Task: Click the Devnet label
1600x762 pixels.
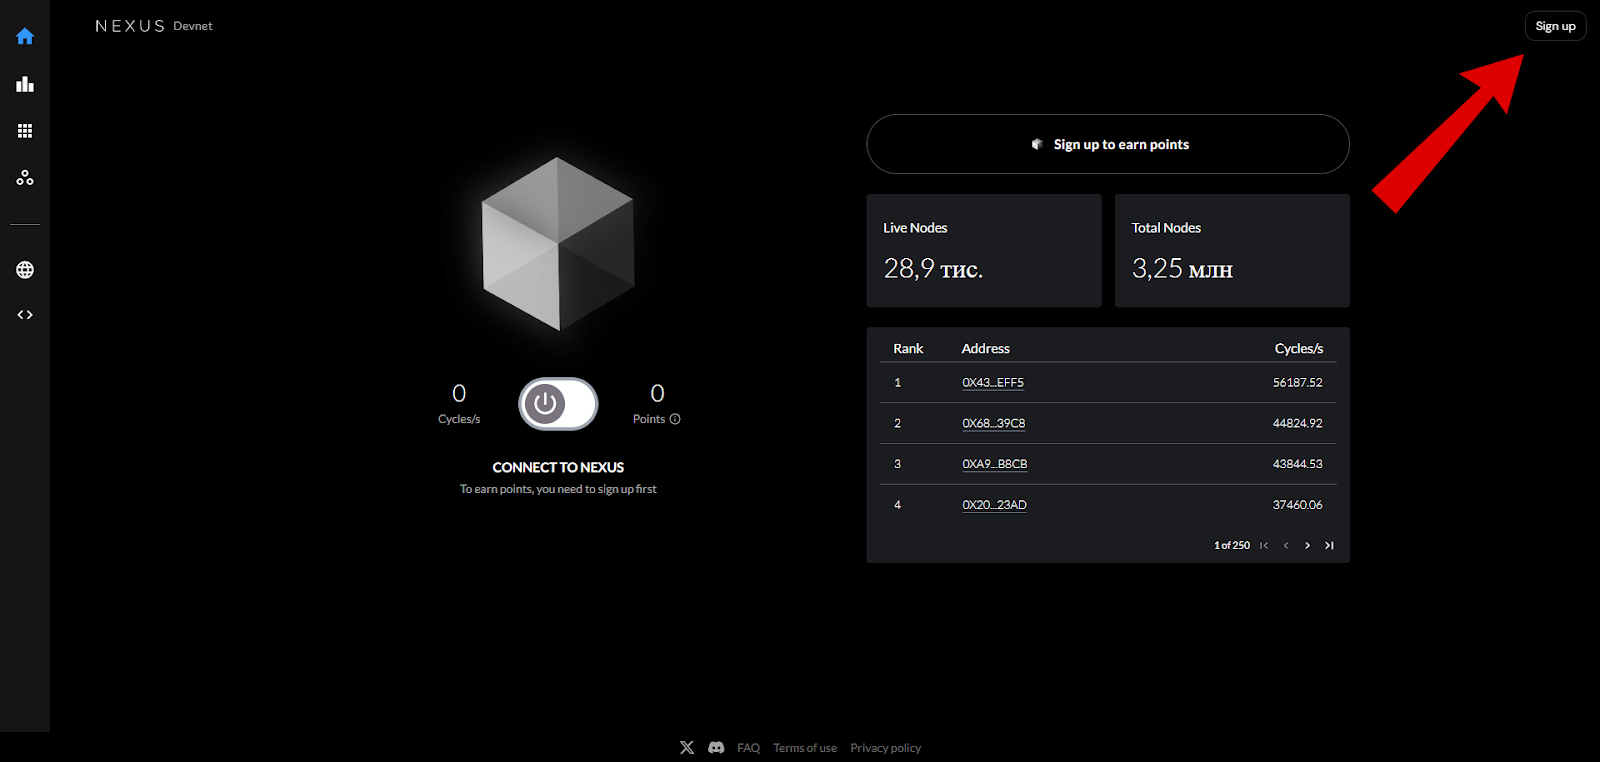Action: [193, 26]
